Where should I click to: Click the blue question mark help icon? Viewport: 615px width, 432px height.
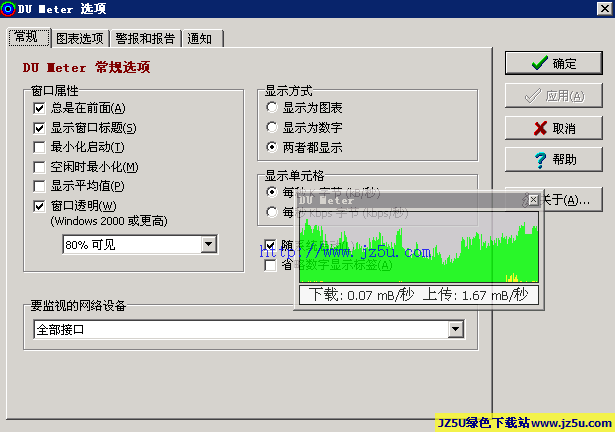click(540, 160)
